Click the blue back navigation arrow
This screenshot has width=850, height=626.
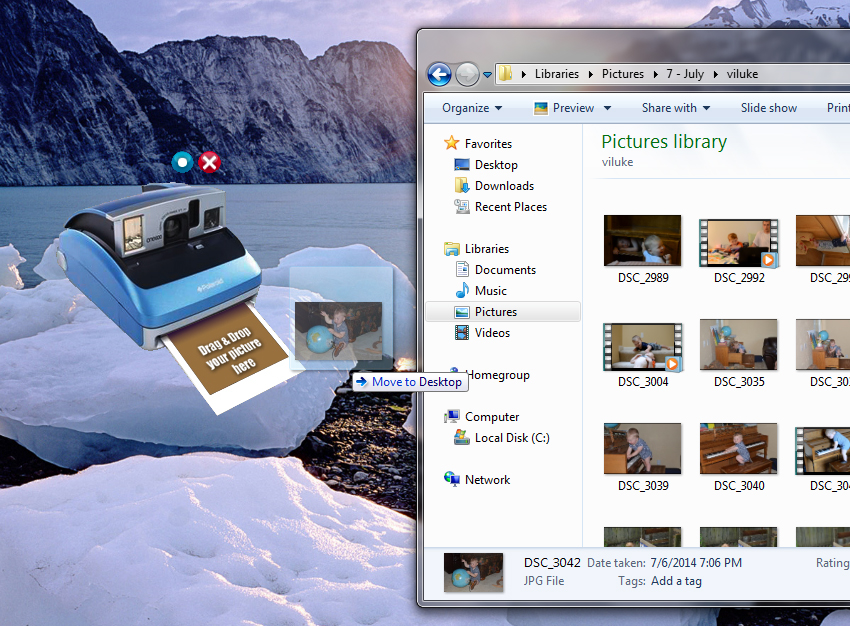pyautogui.click(x=439, y=74)
